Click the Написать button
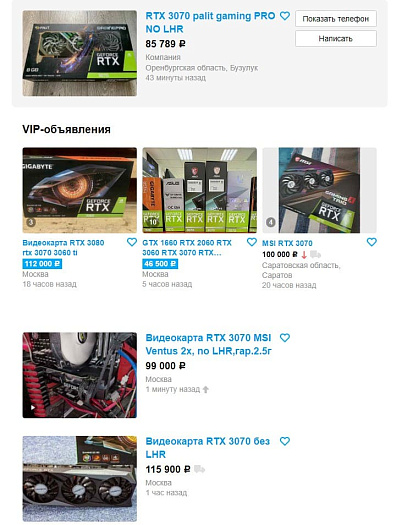This screenshot has height=525, width=402. pos(336,39)
